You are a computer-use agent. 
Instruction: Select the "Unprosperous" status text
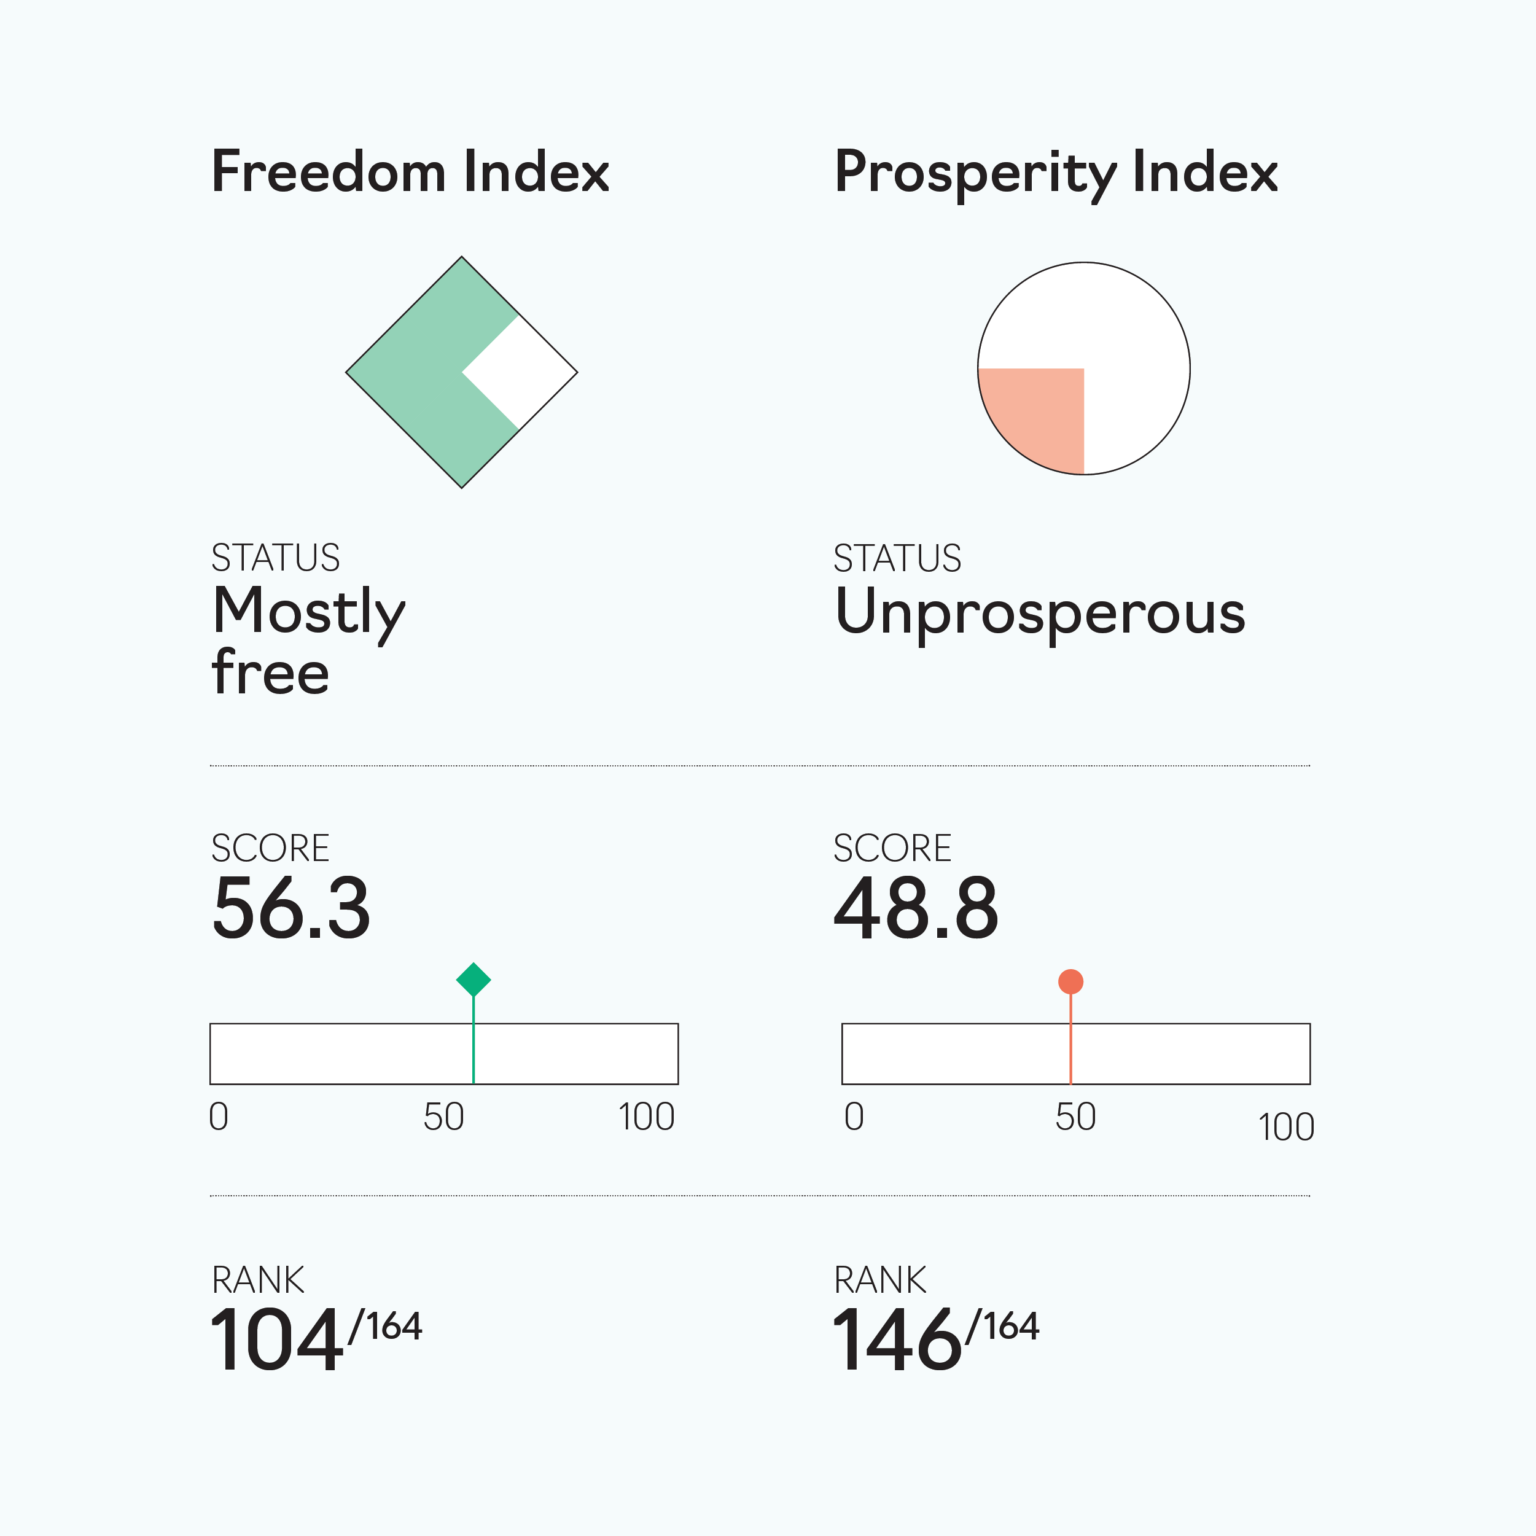(1040, 612)
